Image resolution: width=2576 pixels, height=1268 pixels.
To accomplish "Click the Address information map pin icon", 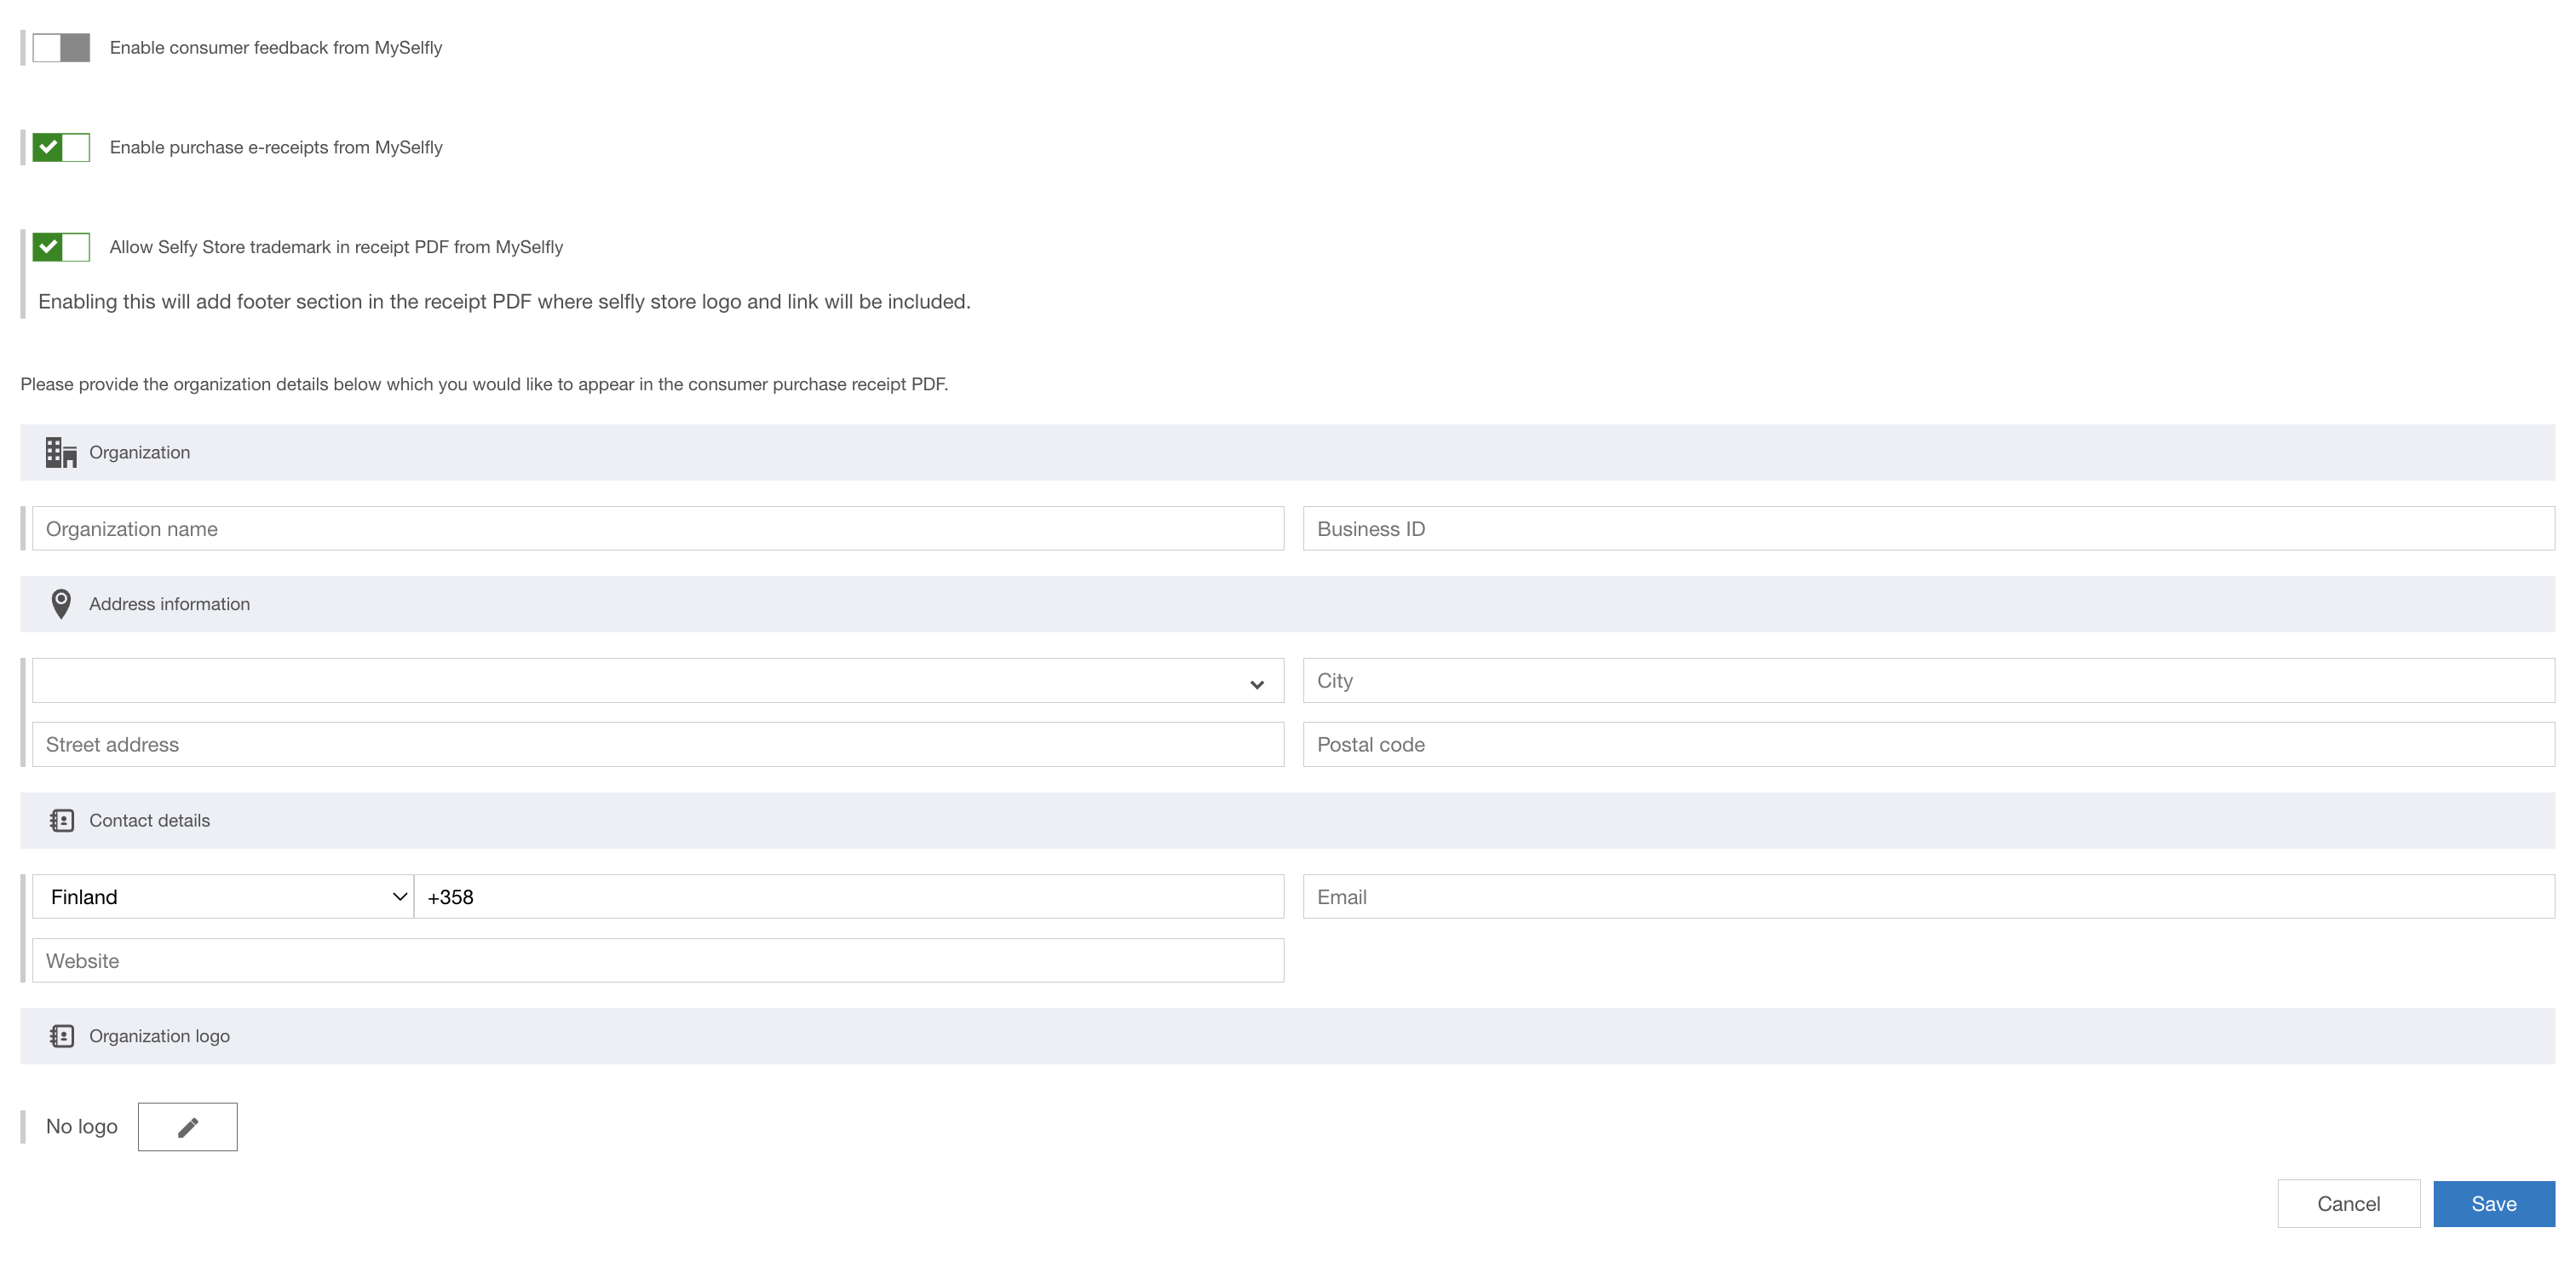I will pyautogui.click(x=61, y=604).
